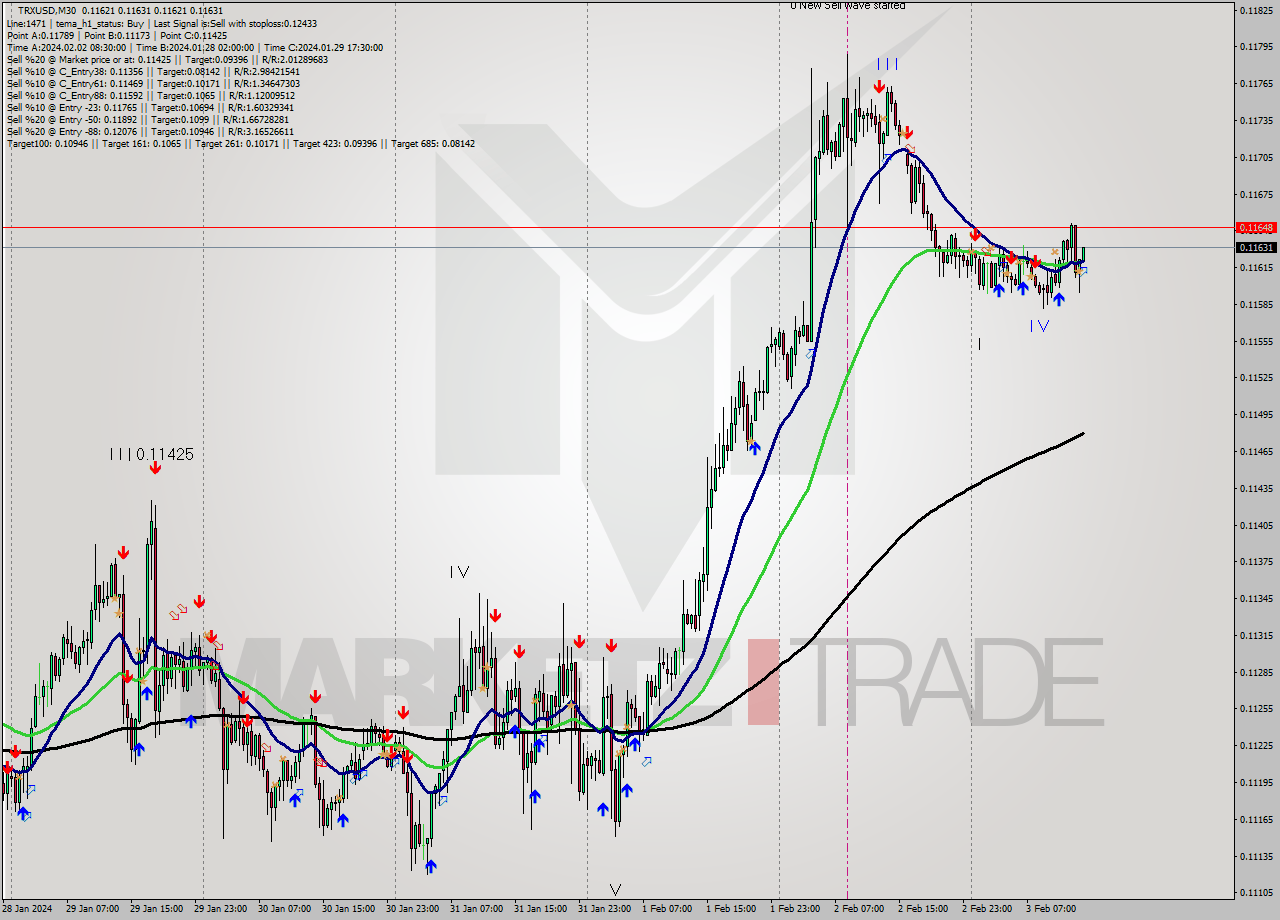Click the '30 Jan 15:00' time axis label
This screenshot has width=1280, height=920.
point(348,909)
